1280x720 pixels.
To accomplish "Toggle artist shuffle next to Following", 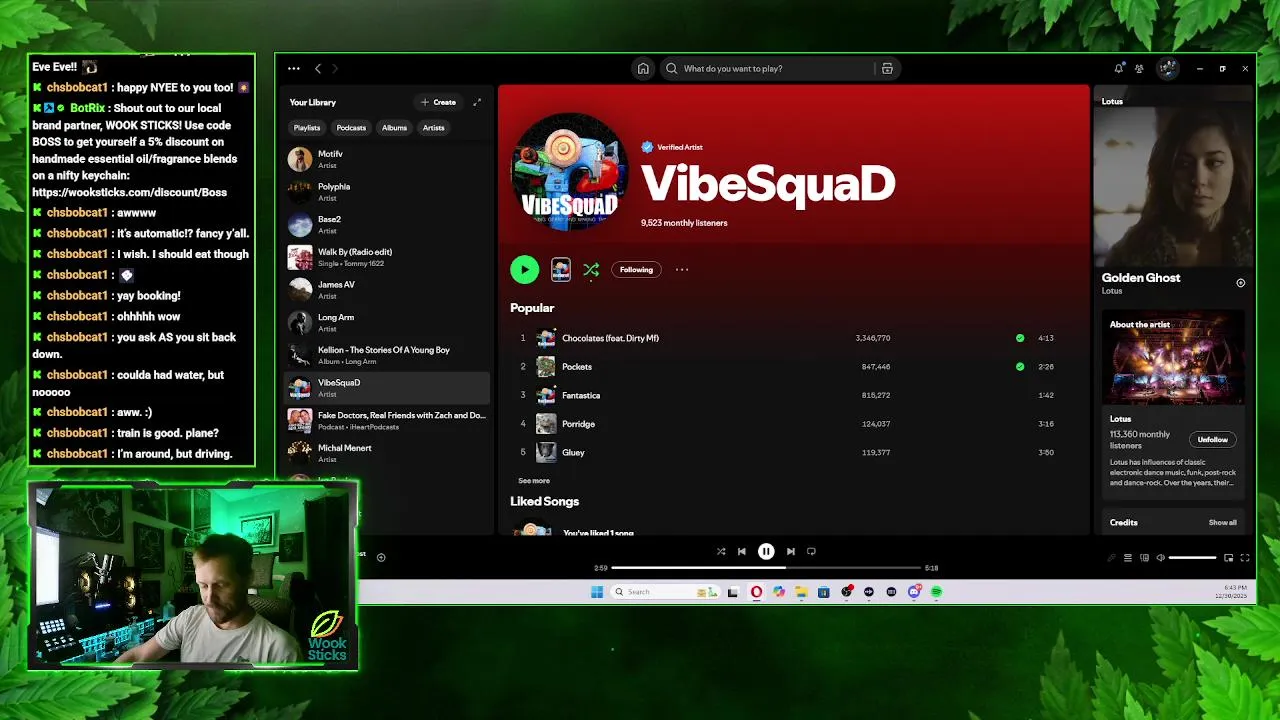I will (591, 269).
